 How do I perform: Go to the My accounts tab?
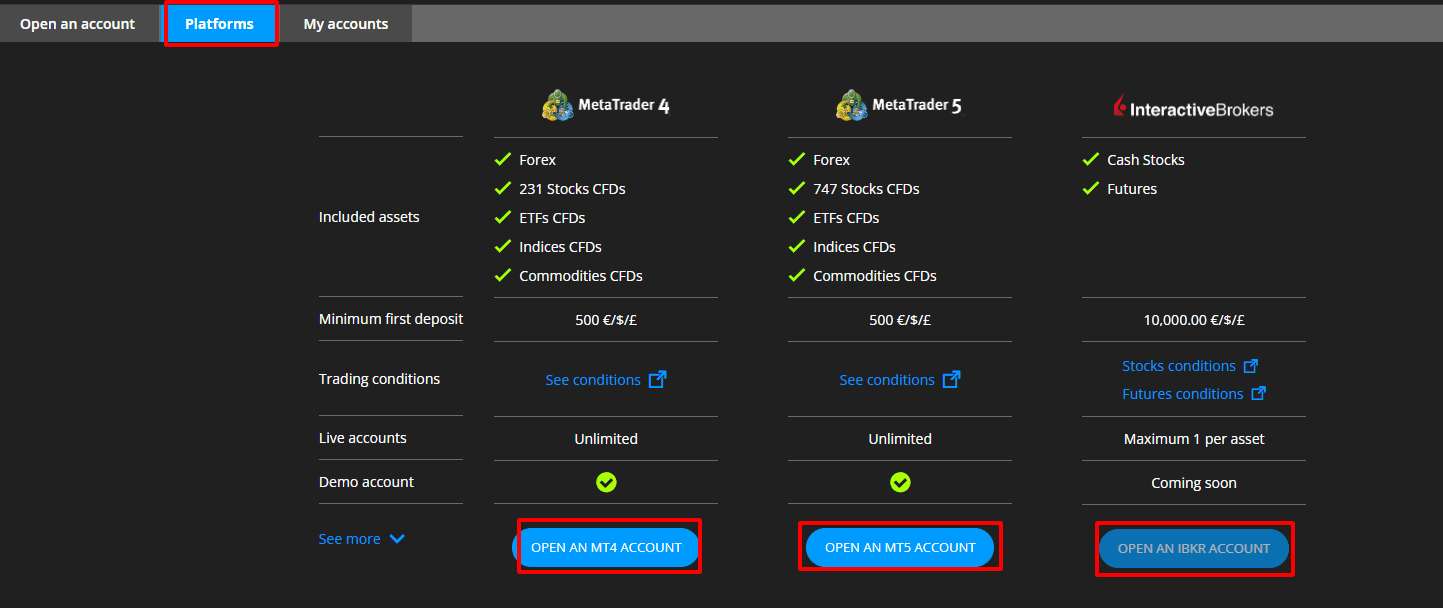[x=346, y=24]
